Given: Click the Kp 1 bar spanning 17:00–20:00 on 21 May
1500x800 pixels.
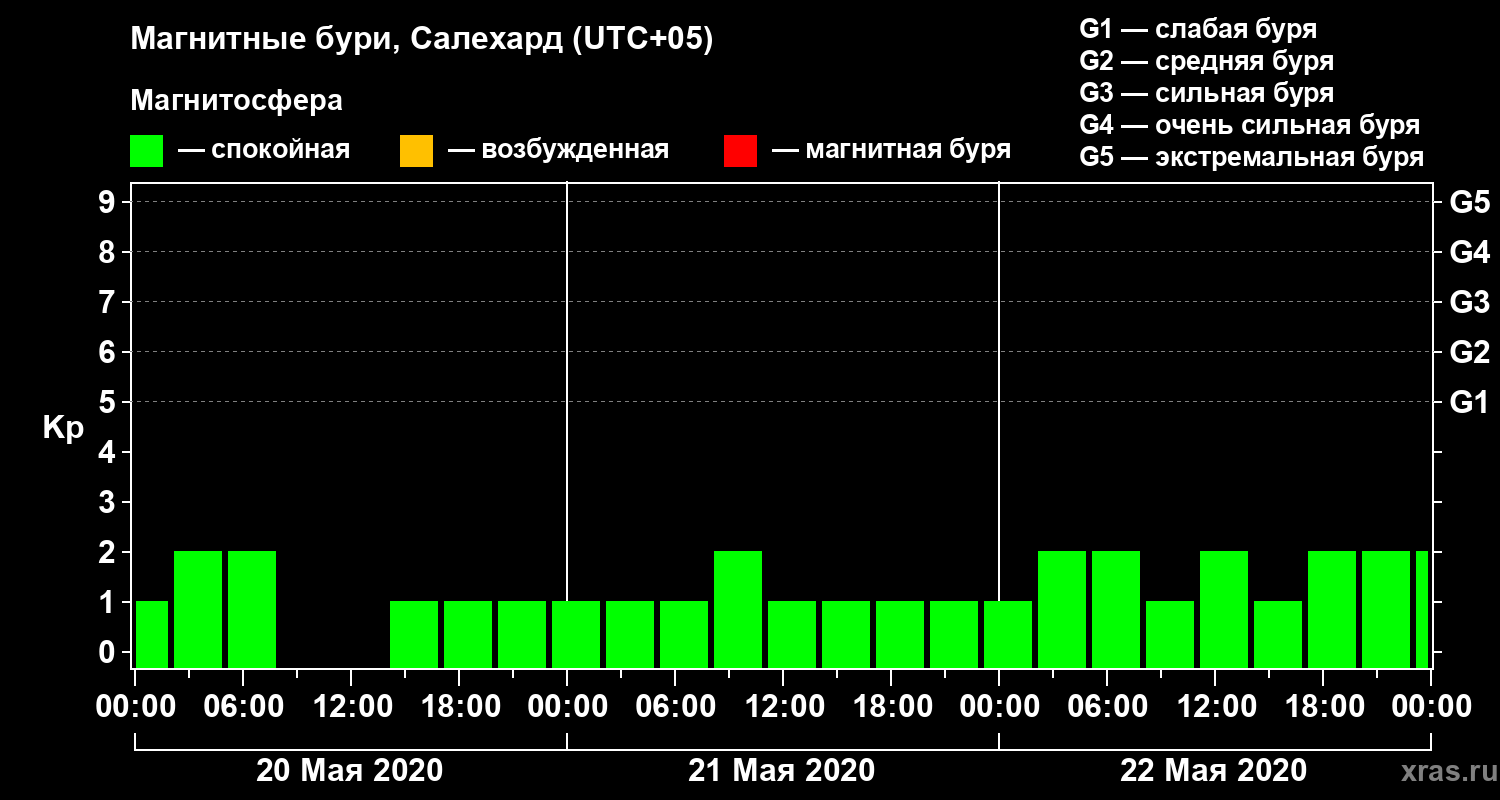Looking at the screenshot, I should point(900,634).
